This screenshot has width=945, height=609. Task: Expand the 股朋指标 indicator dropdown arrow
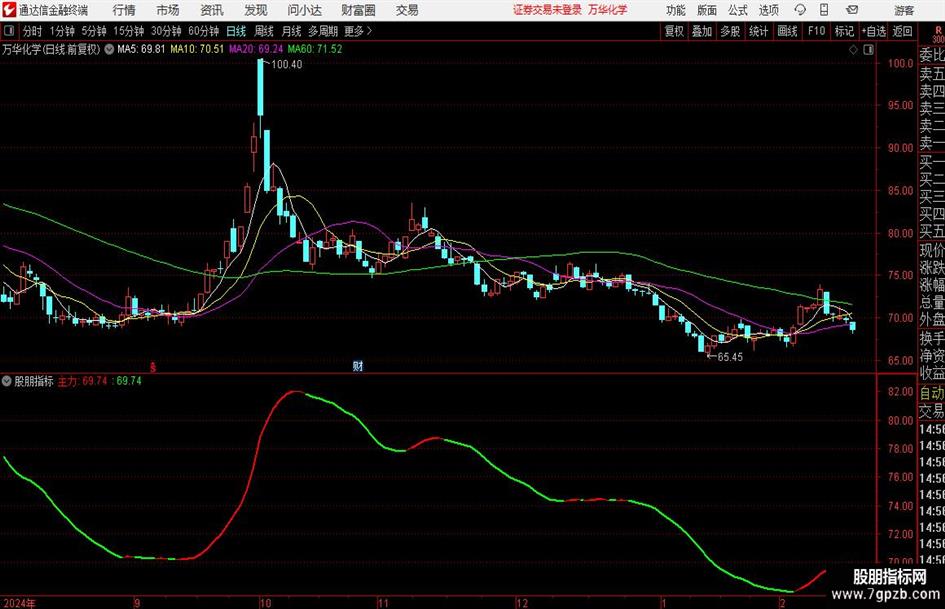(x=7, y=381)
